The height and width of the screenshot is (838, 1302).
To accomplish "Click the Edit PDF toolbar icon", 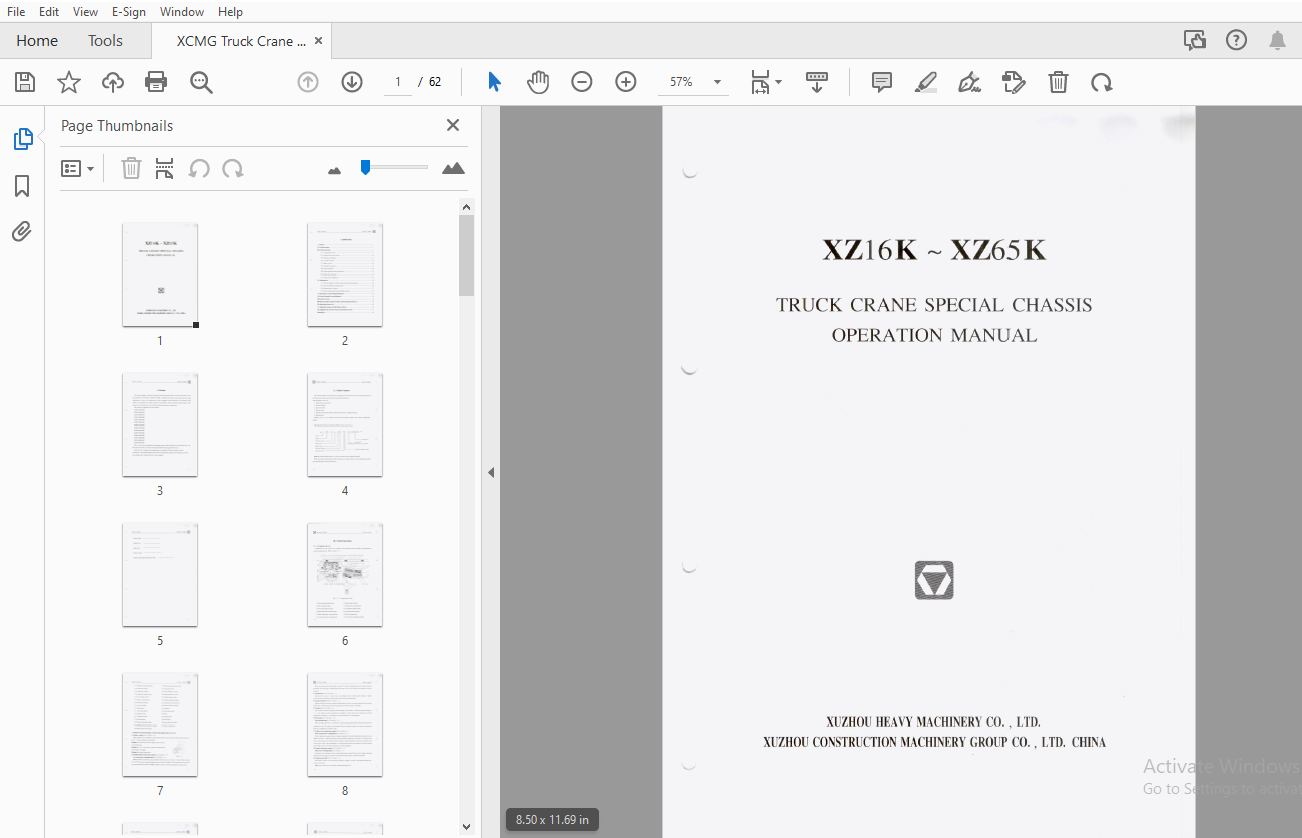I will pyautogui.click(x=1014, y=82).
